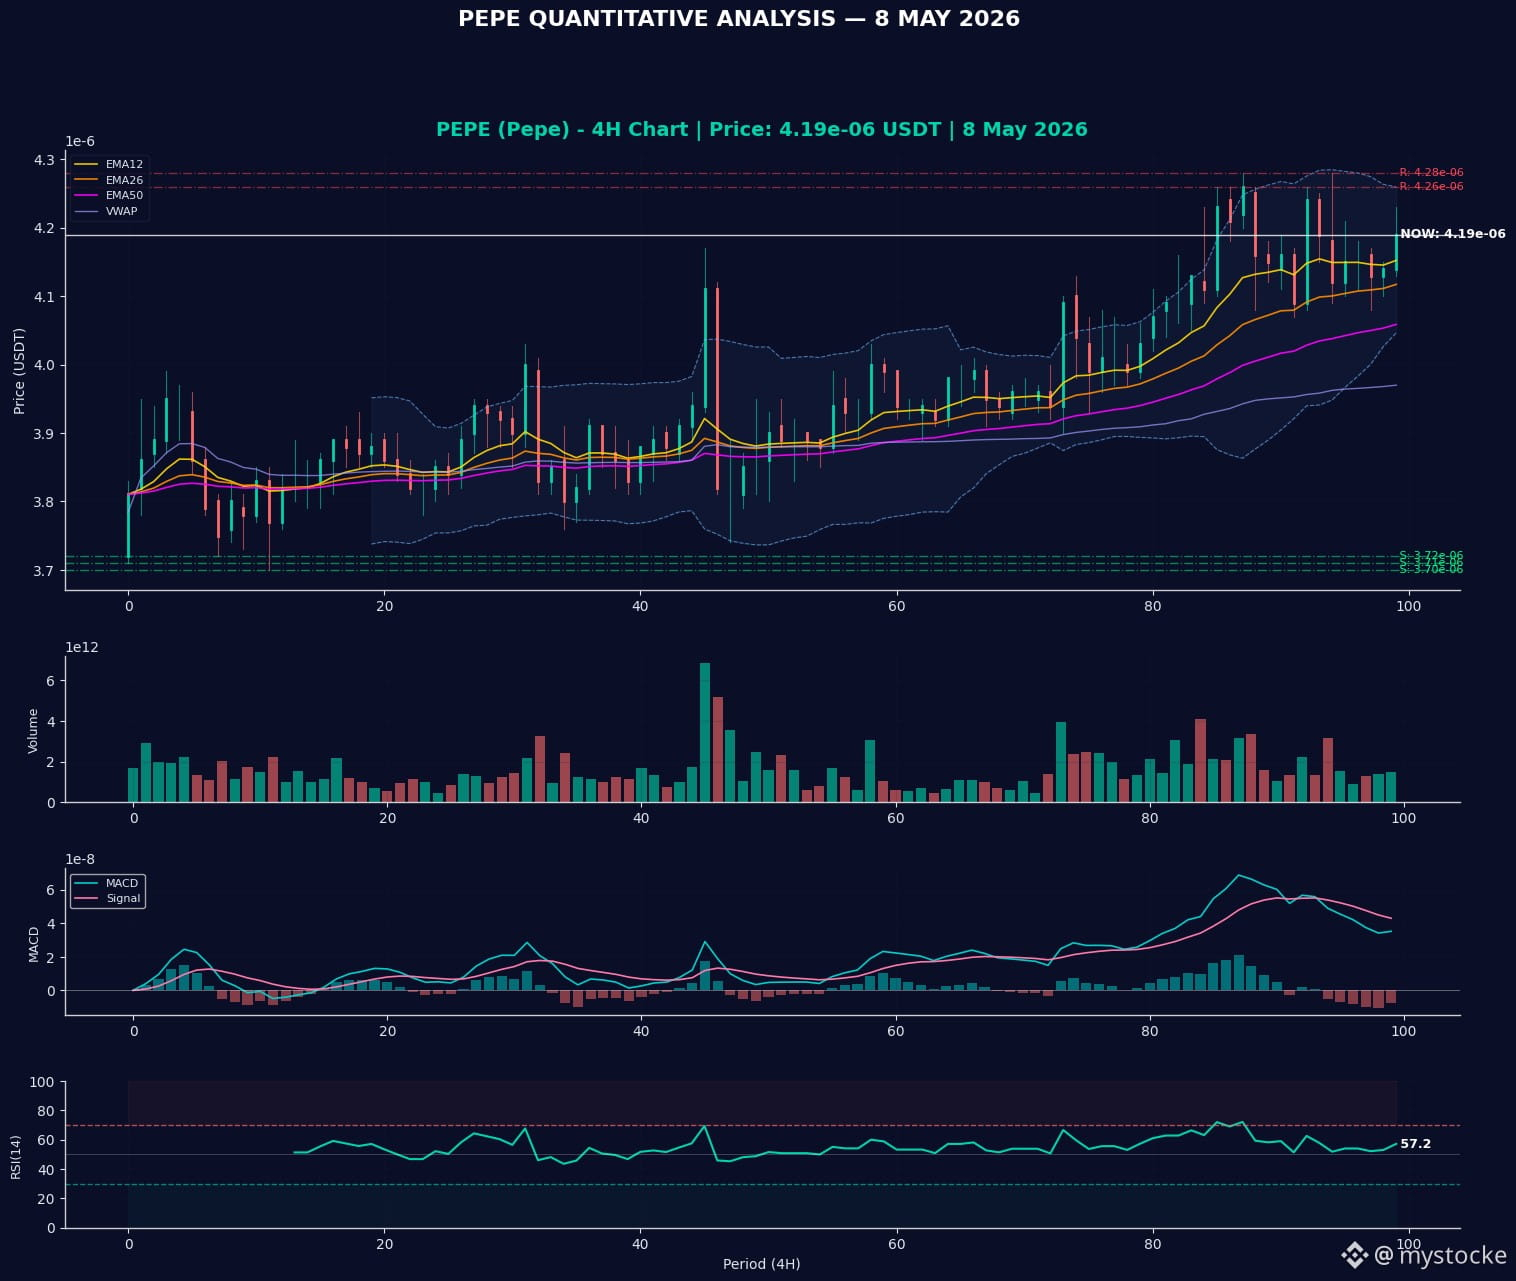Click the "R: 4.28e-06" resistance label
This screenshot has width=1516, height=1281.
(1431, 173)
